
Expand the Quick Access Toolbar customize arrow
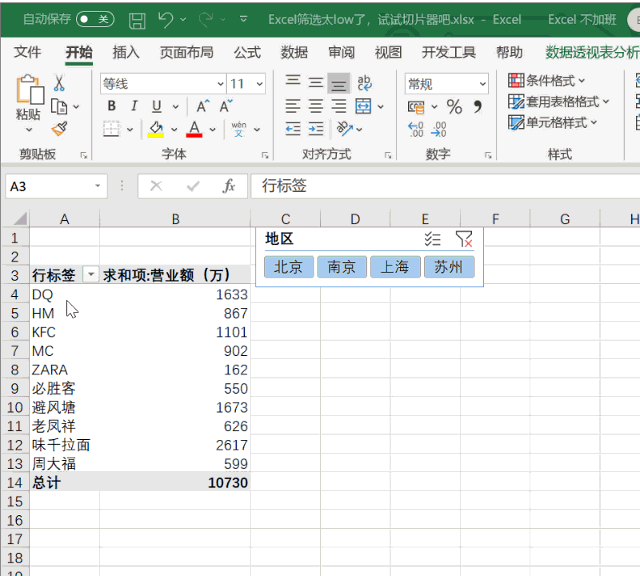pos(243,19)
